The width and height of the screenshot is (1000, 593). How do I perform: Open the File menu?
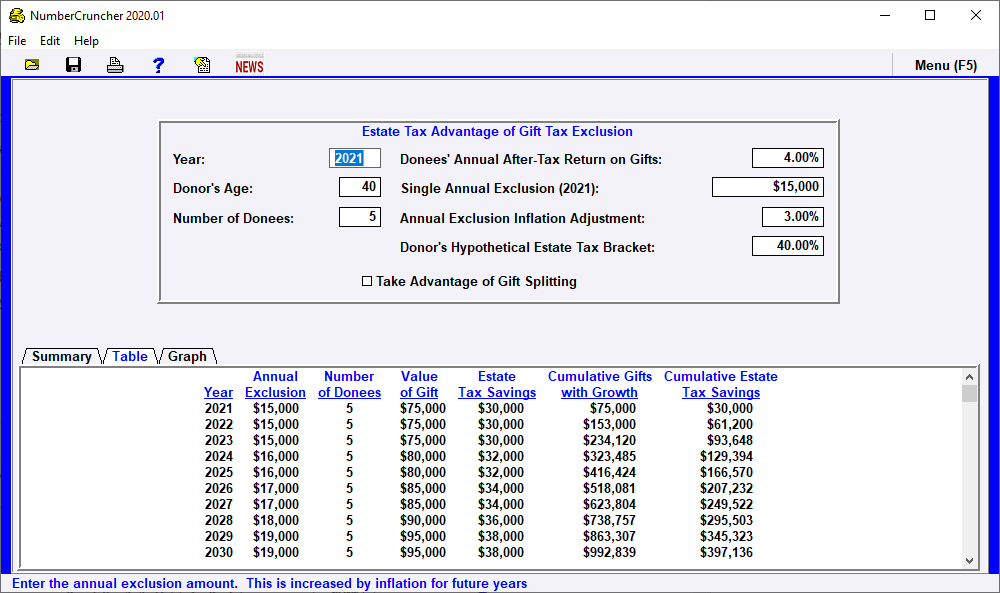(x=17, y=41)
